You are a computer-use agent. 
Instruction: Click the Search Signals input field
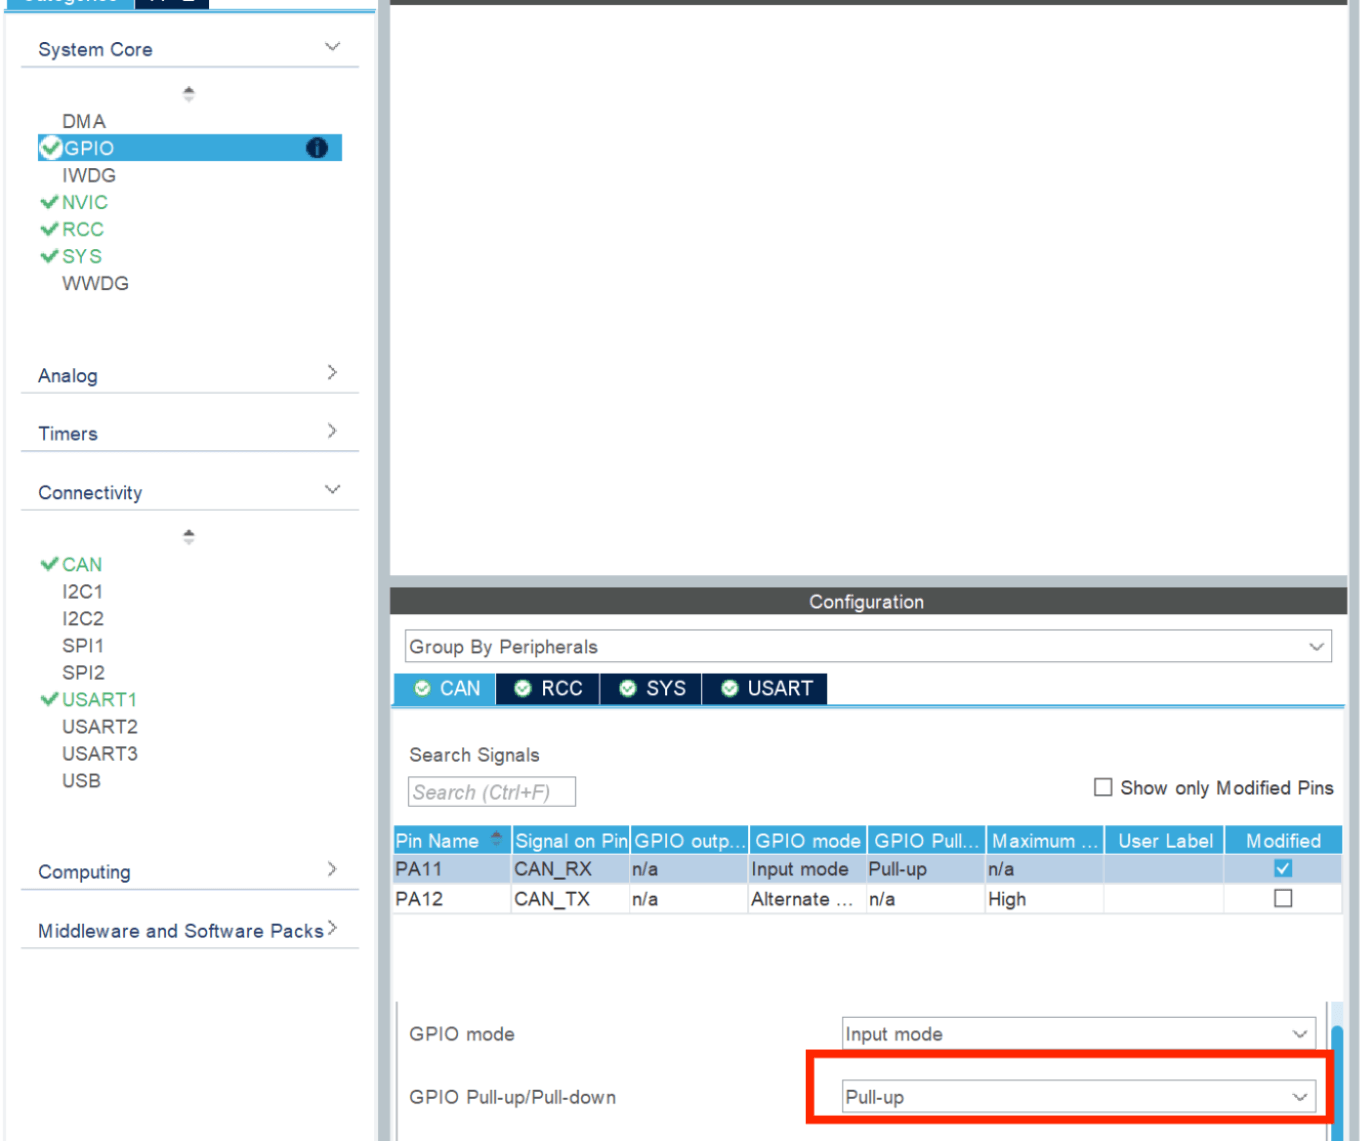point(492,792)
